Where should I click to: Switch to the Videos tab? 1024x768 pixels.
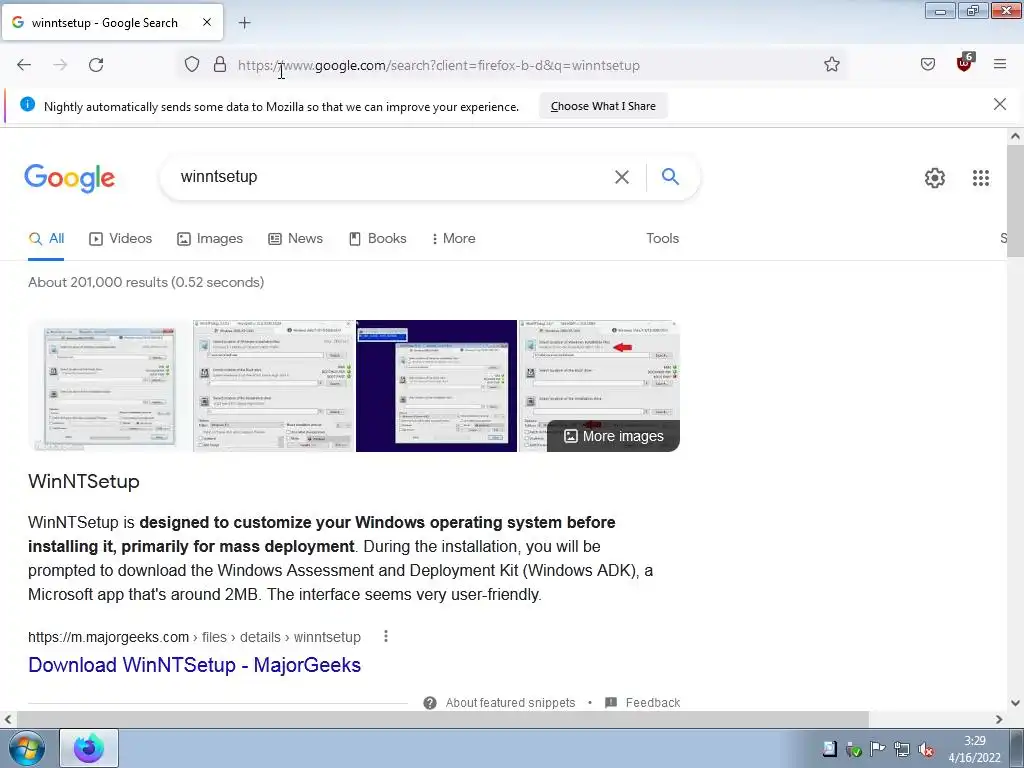click(121, 239)
